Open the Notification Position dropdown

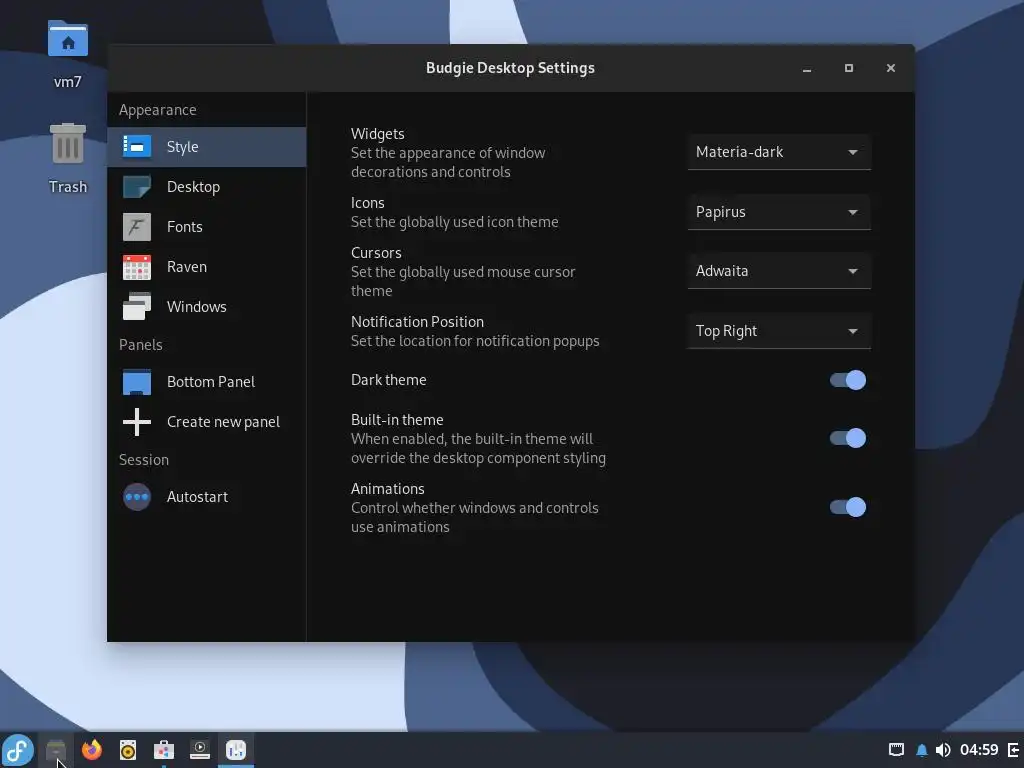pos(779,331)
